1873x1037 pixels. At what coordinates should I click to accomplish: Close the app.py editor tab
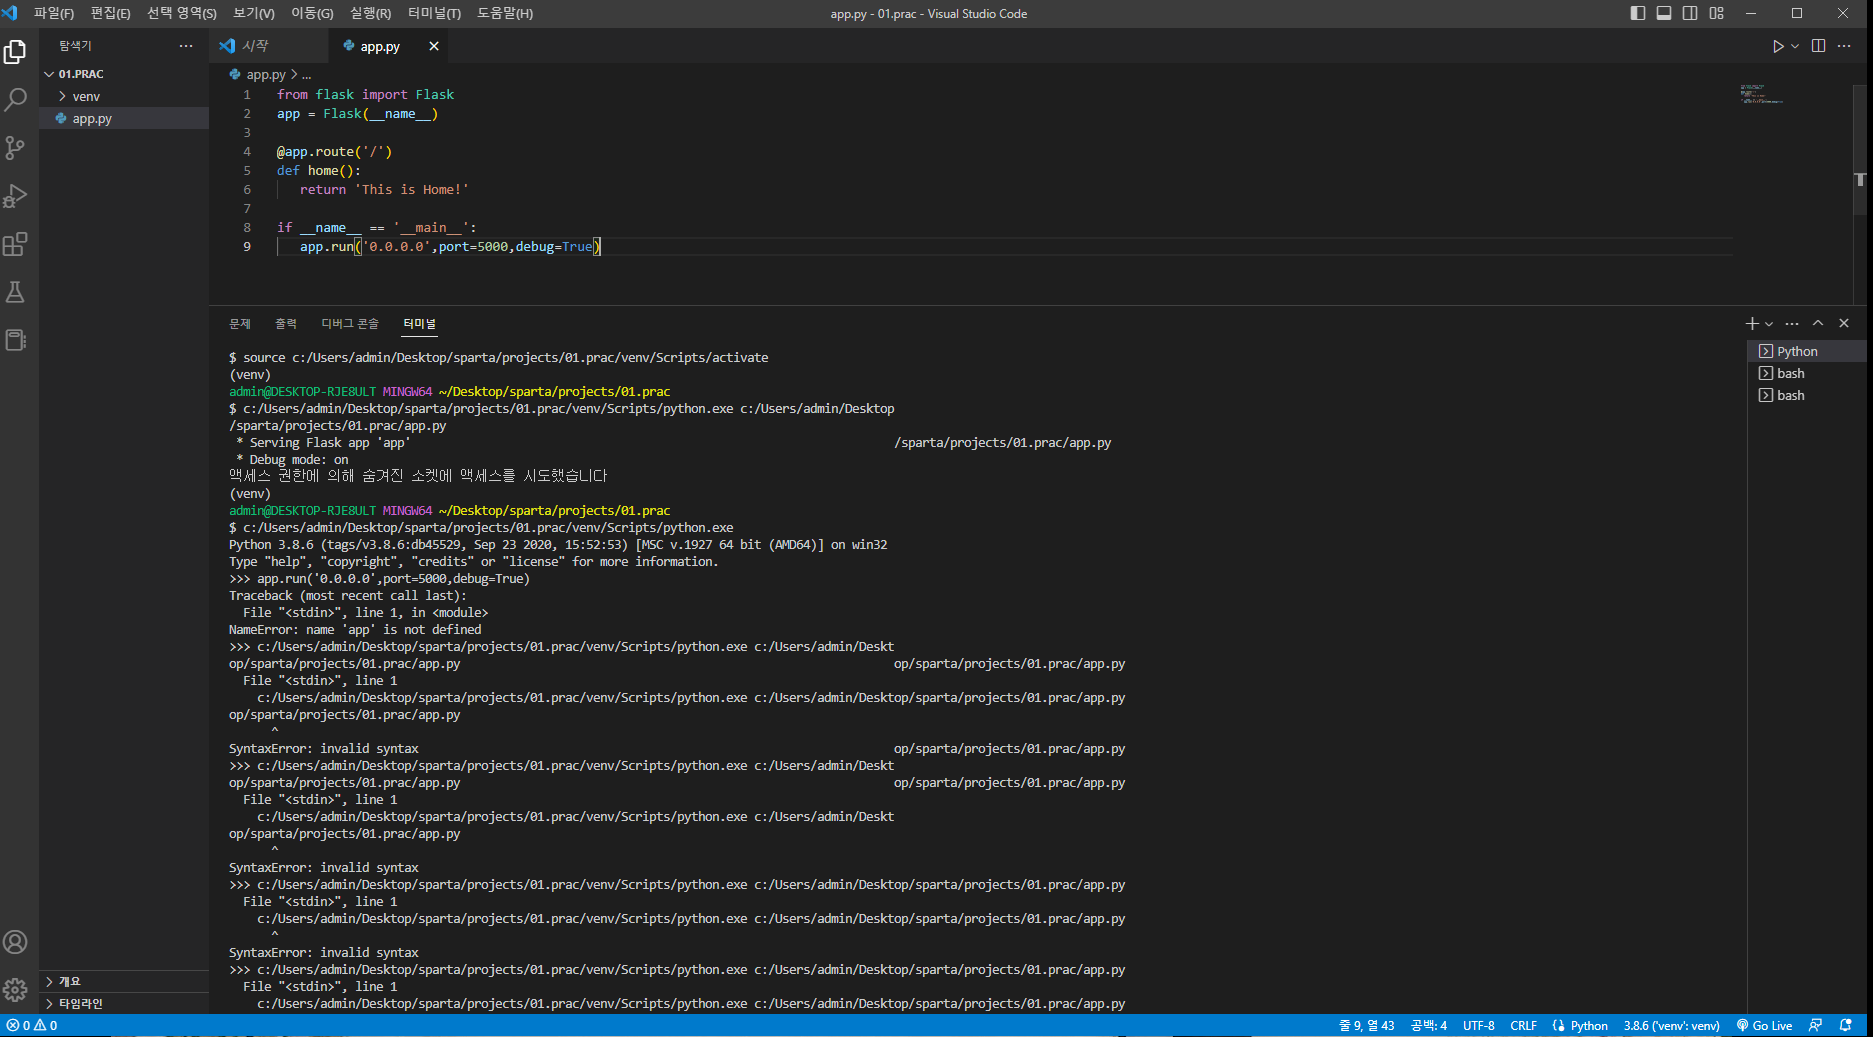pyautogui.click(x=434, y=46)
